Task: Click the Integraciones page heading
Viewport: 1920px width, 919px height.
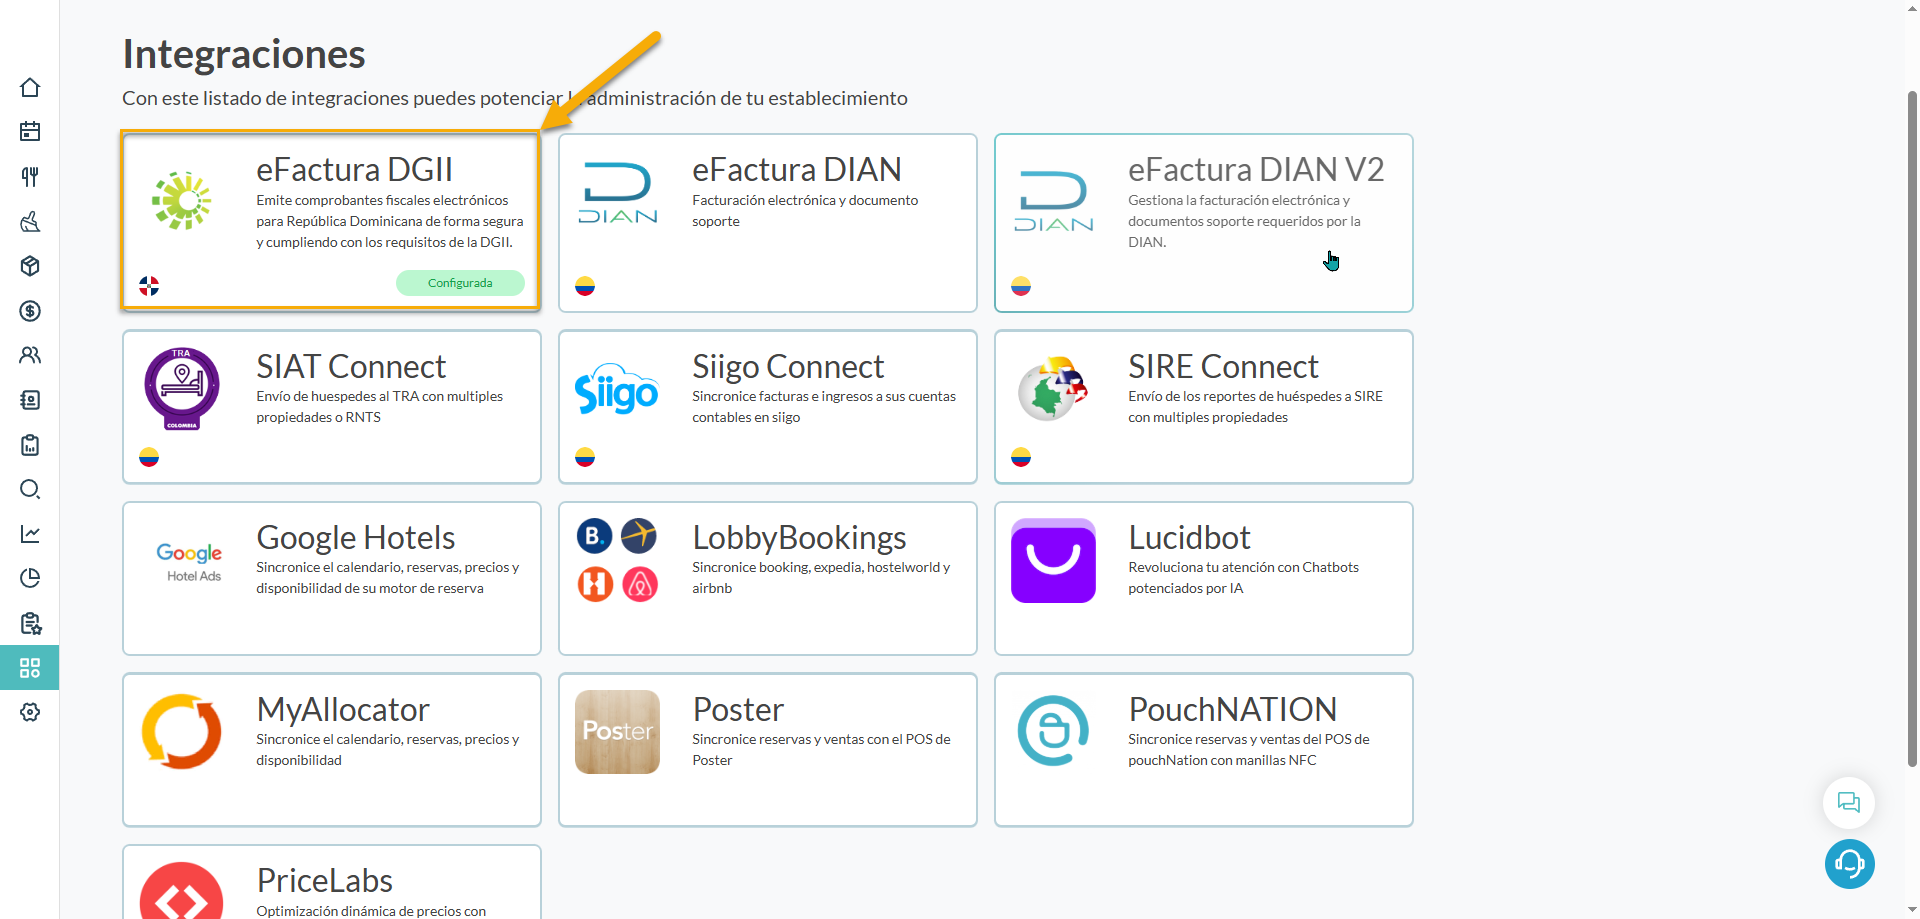Action: [244, 54]
